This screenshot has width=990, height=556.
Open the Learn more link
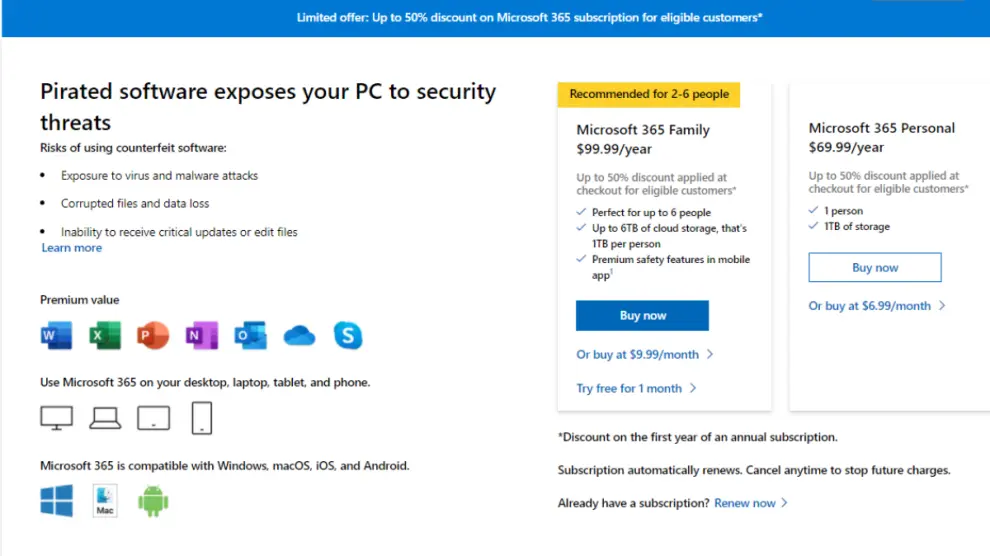pos(71,248)
